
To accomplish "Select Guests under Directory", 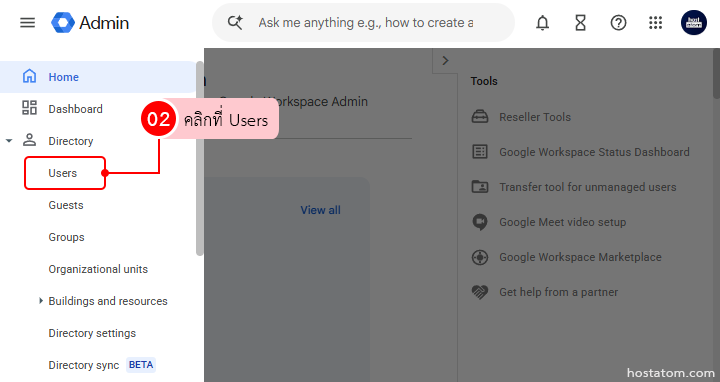I will tap(66, 205).
